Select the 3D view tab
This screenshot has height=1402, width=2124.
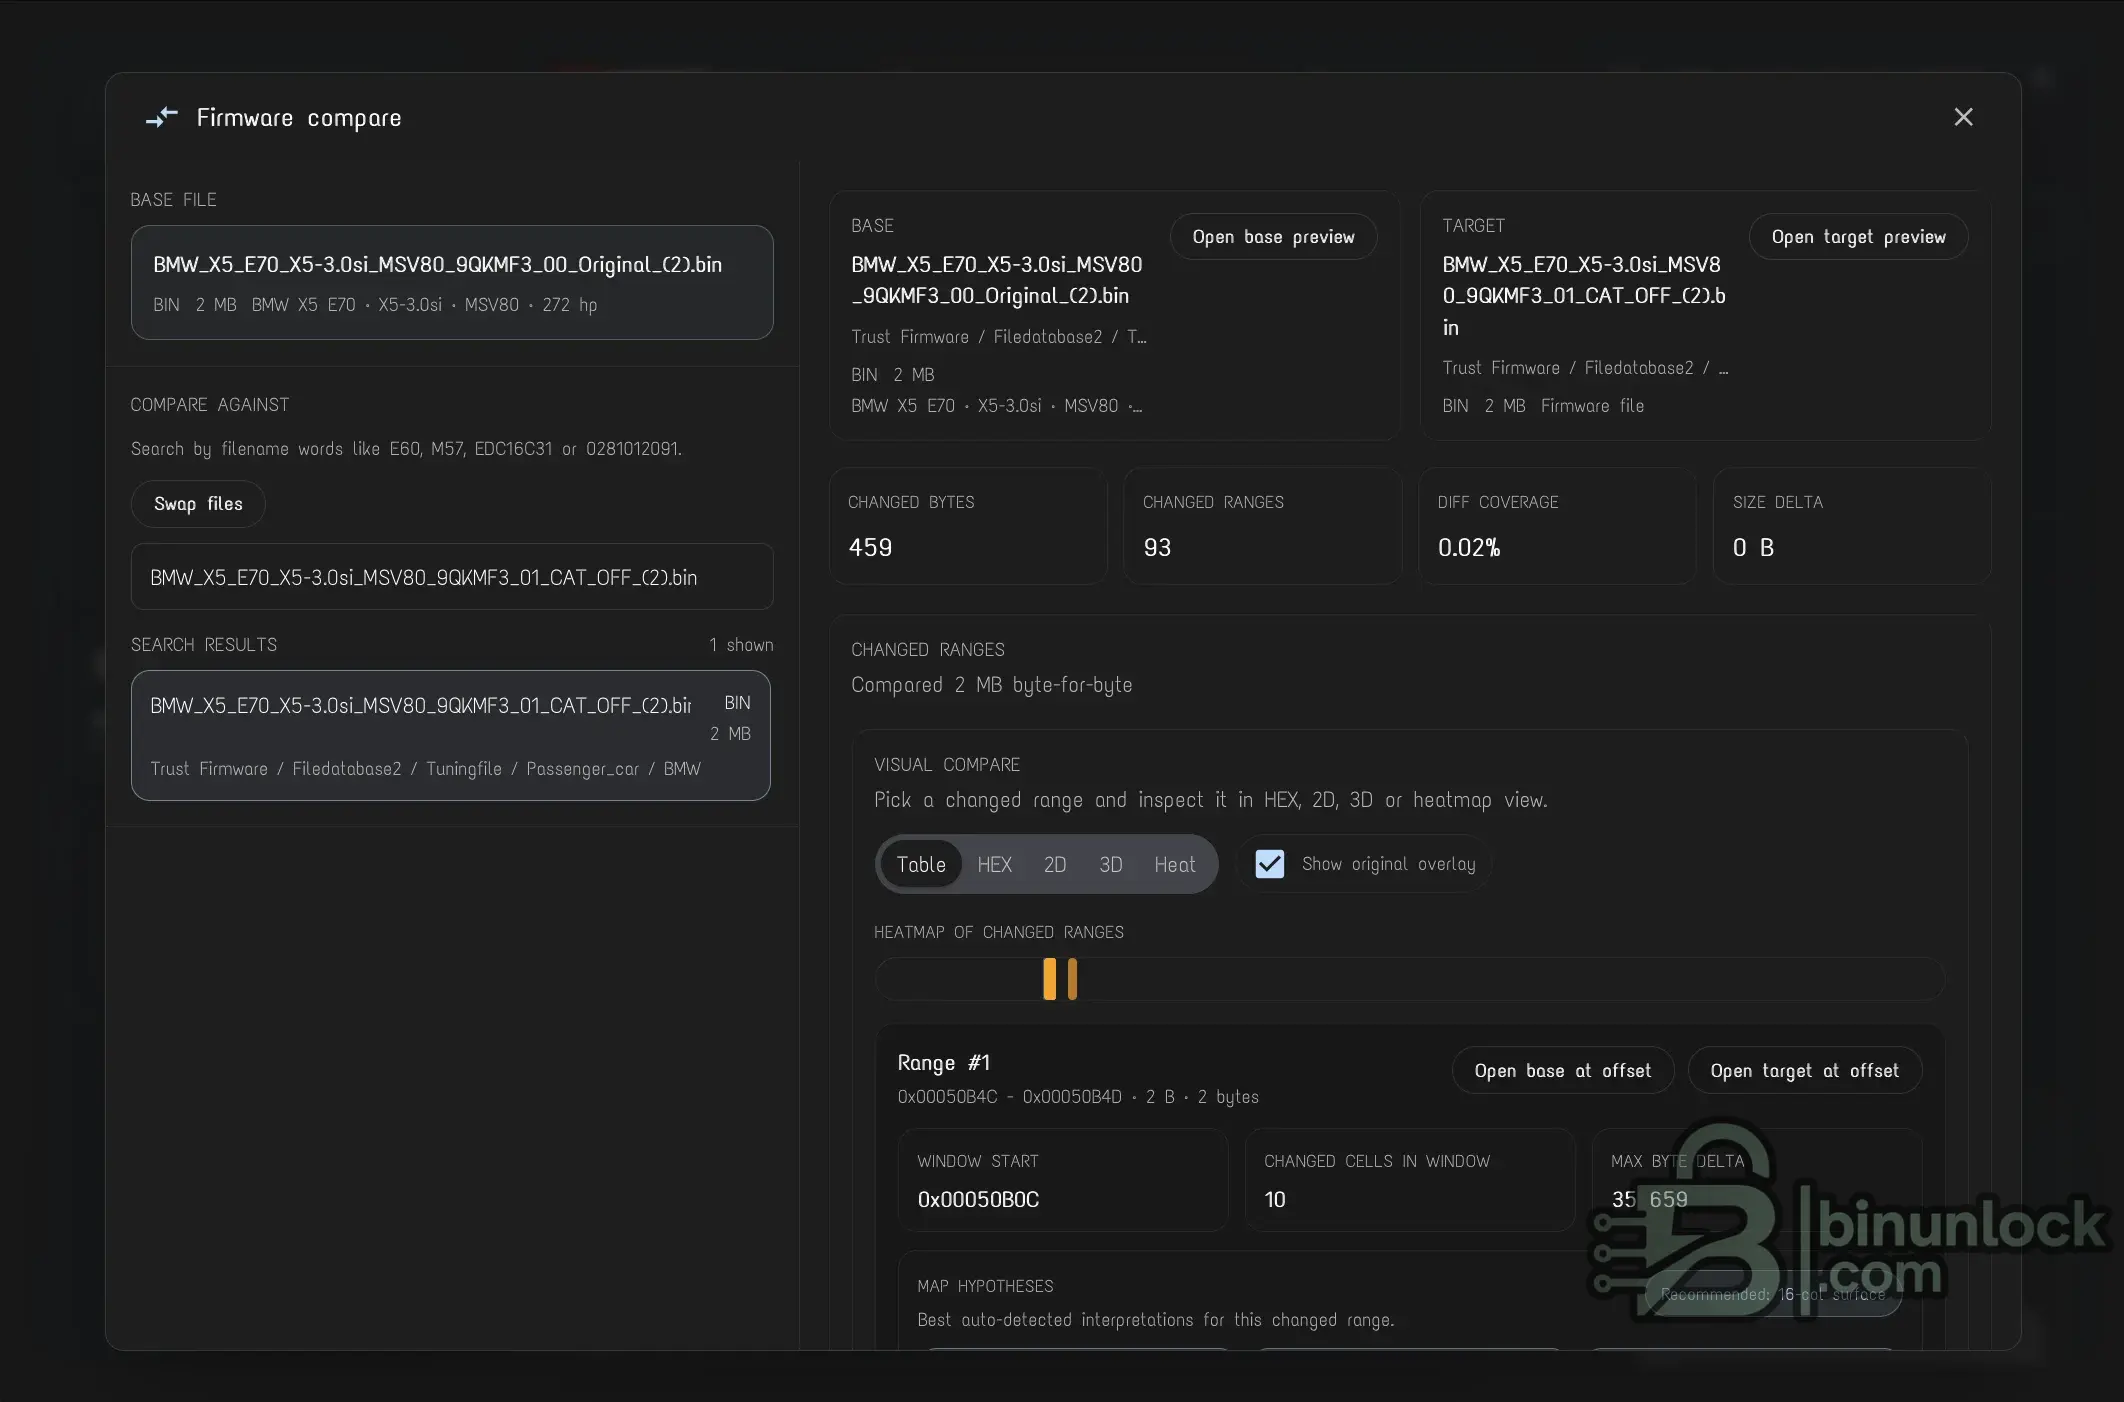pos(1110,864)
